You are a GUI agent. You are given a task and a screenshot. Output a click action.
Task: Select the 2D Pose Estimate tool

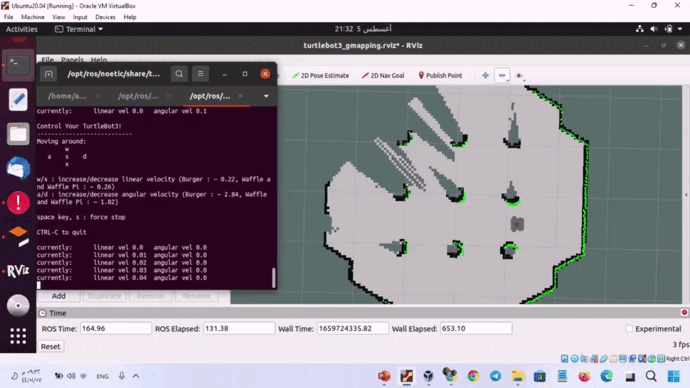pyautogui.click(x=320, y=76)
